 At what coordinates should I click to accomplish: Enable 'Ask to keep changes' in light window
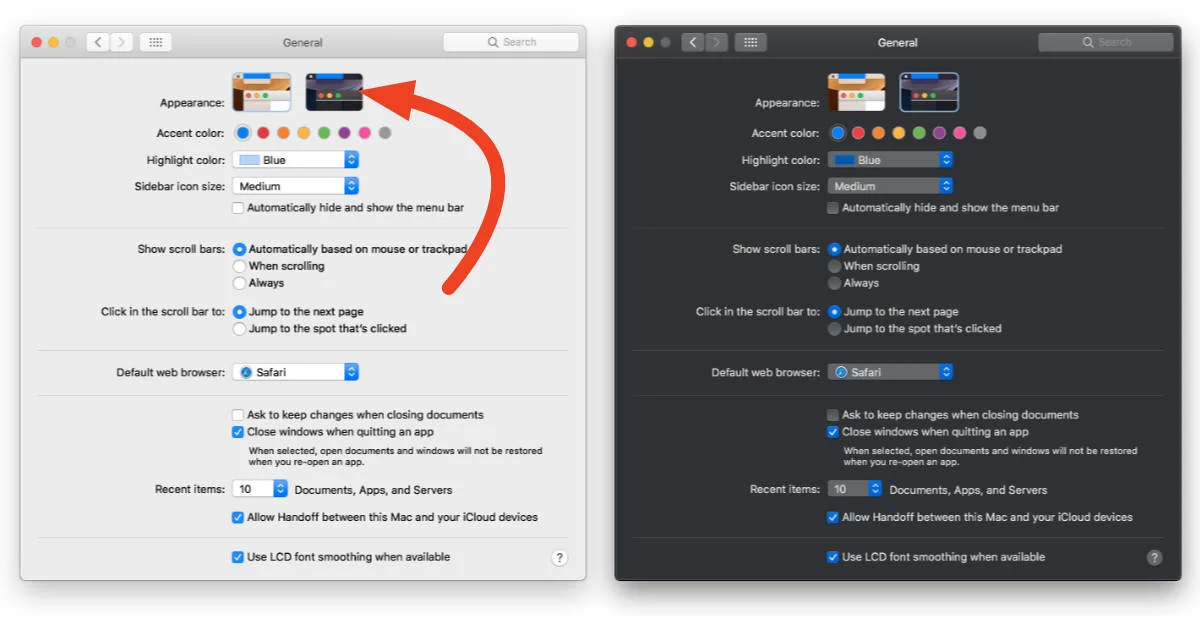(238, 415)
